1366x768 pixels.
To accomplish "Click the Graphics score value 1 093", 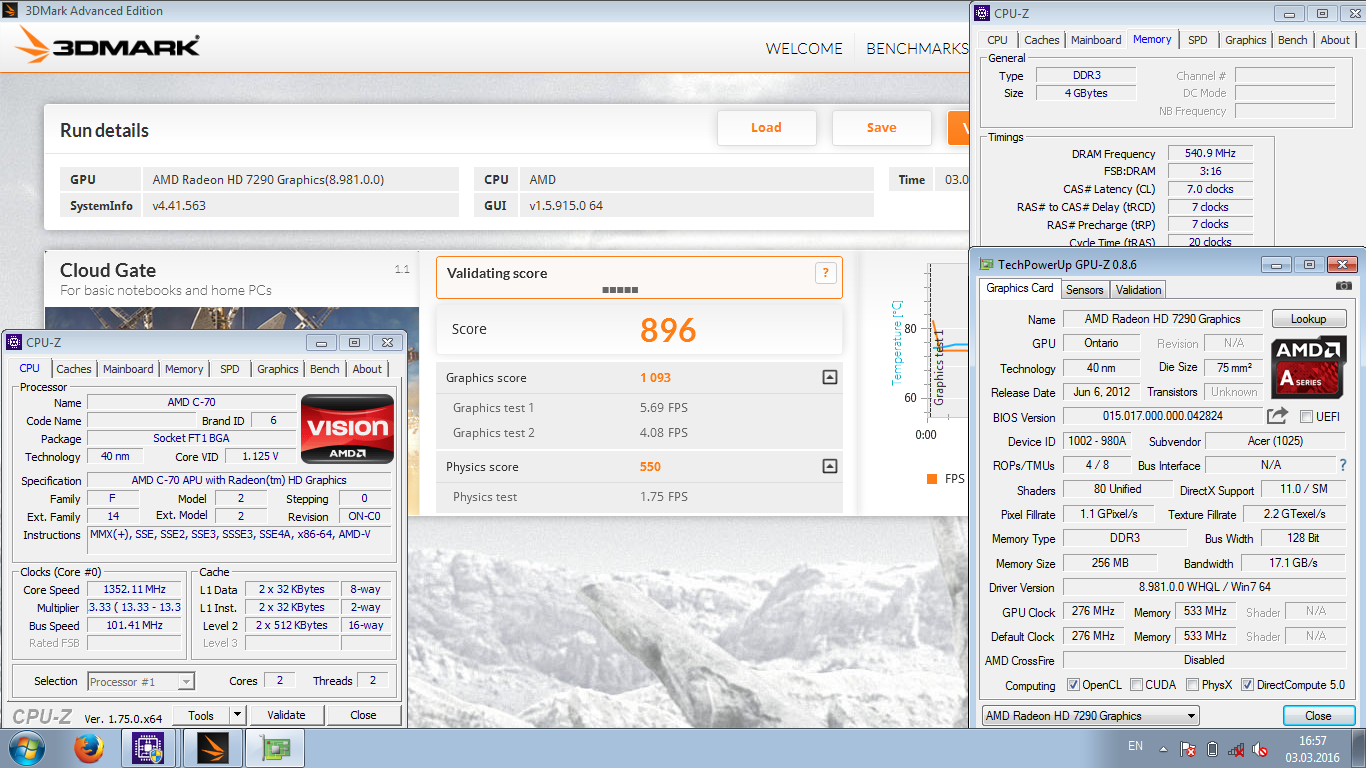I will coord(656,377).
